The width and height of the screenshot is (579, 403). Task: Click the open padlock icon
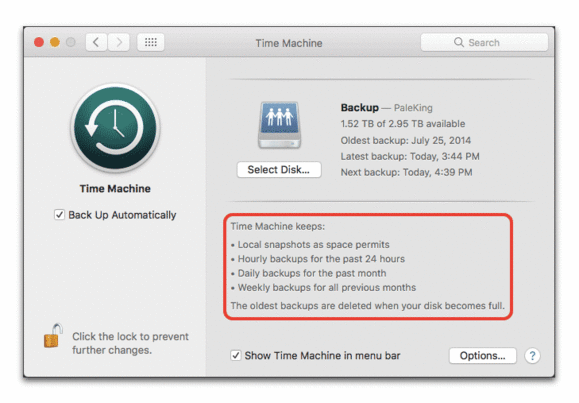[x=53, y=336]
